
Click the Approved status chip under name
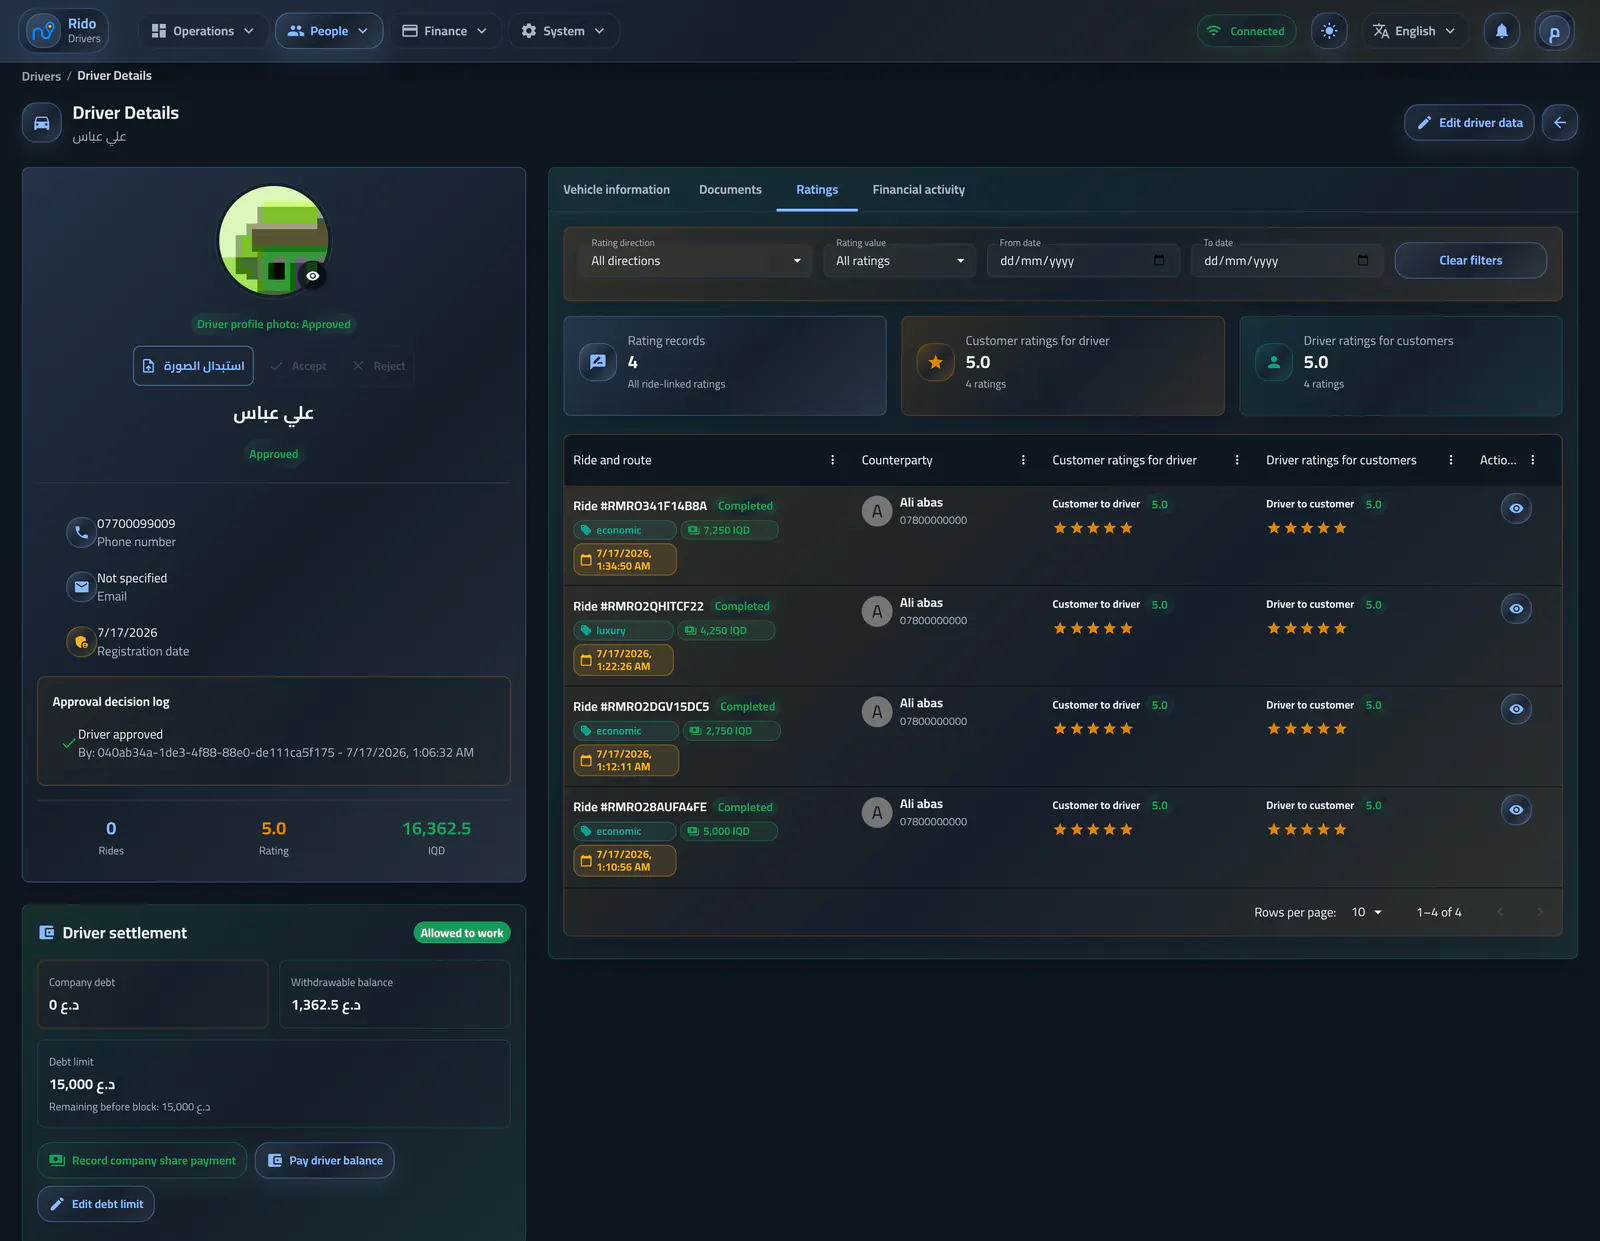pyautogui.click(x=274, y=454)
